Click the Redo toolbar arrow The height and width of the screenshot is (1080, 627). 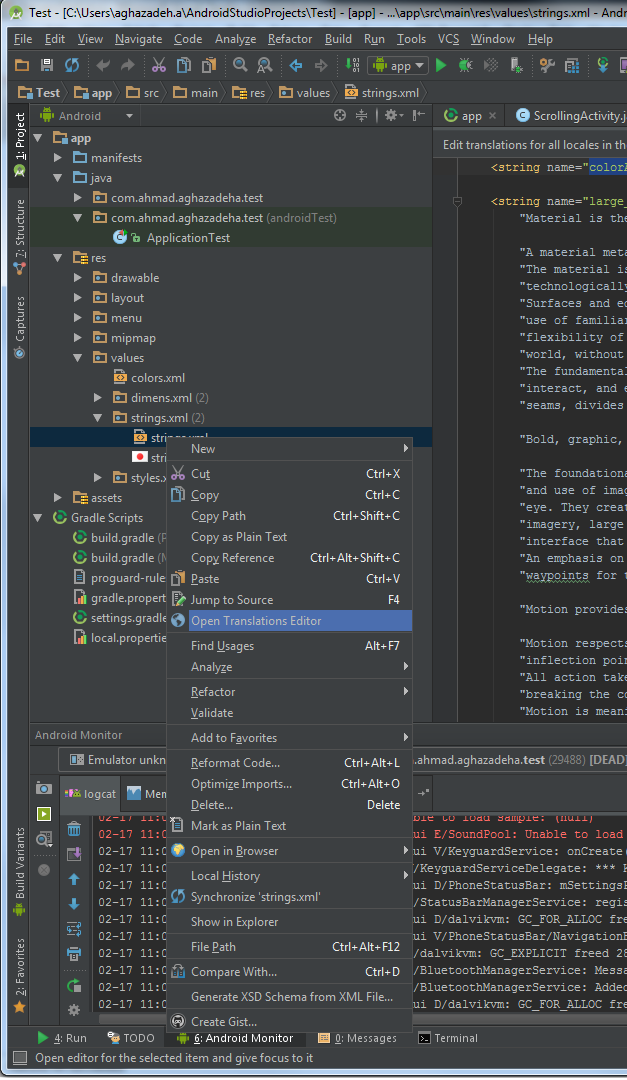pyautogui.click(x=127, y=65)
